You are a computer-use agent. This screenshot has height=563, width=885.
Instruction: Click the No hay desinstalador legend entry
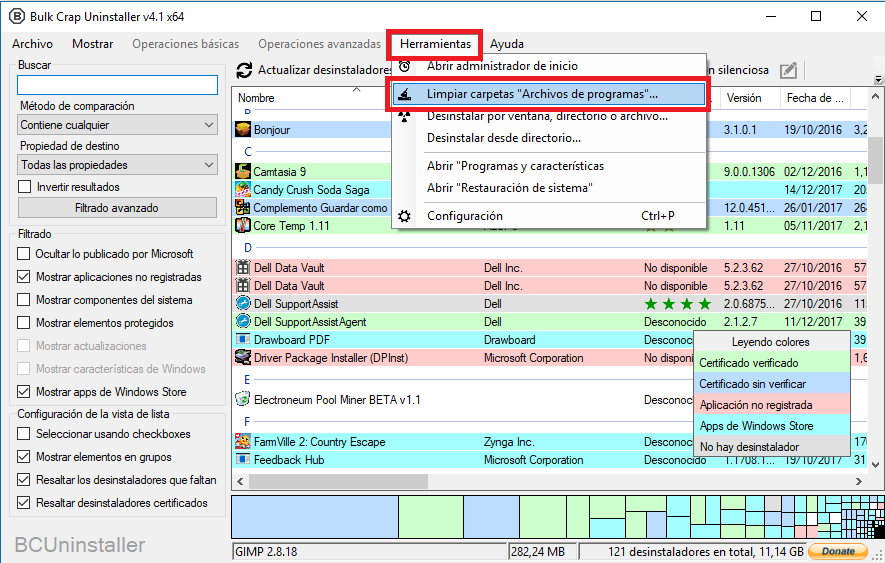(x=772, y=446)
